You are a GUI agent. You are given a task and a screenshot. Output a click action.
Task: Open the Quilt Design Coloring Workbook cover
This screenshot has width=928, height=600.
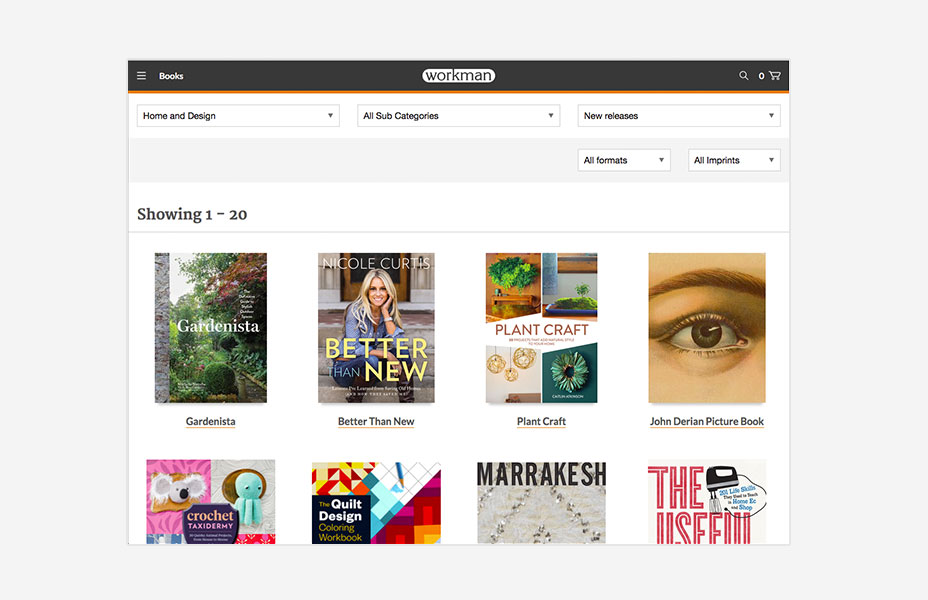tap(376, 503)
